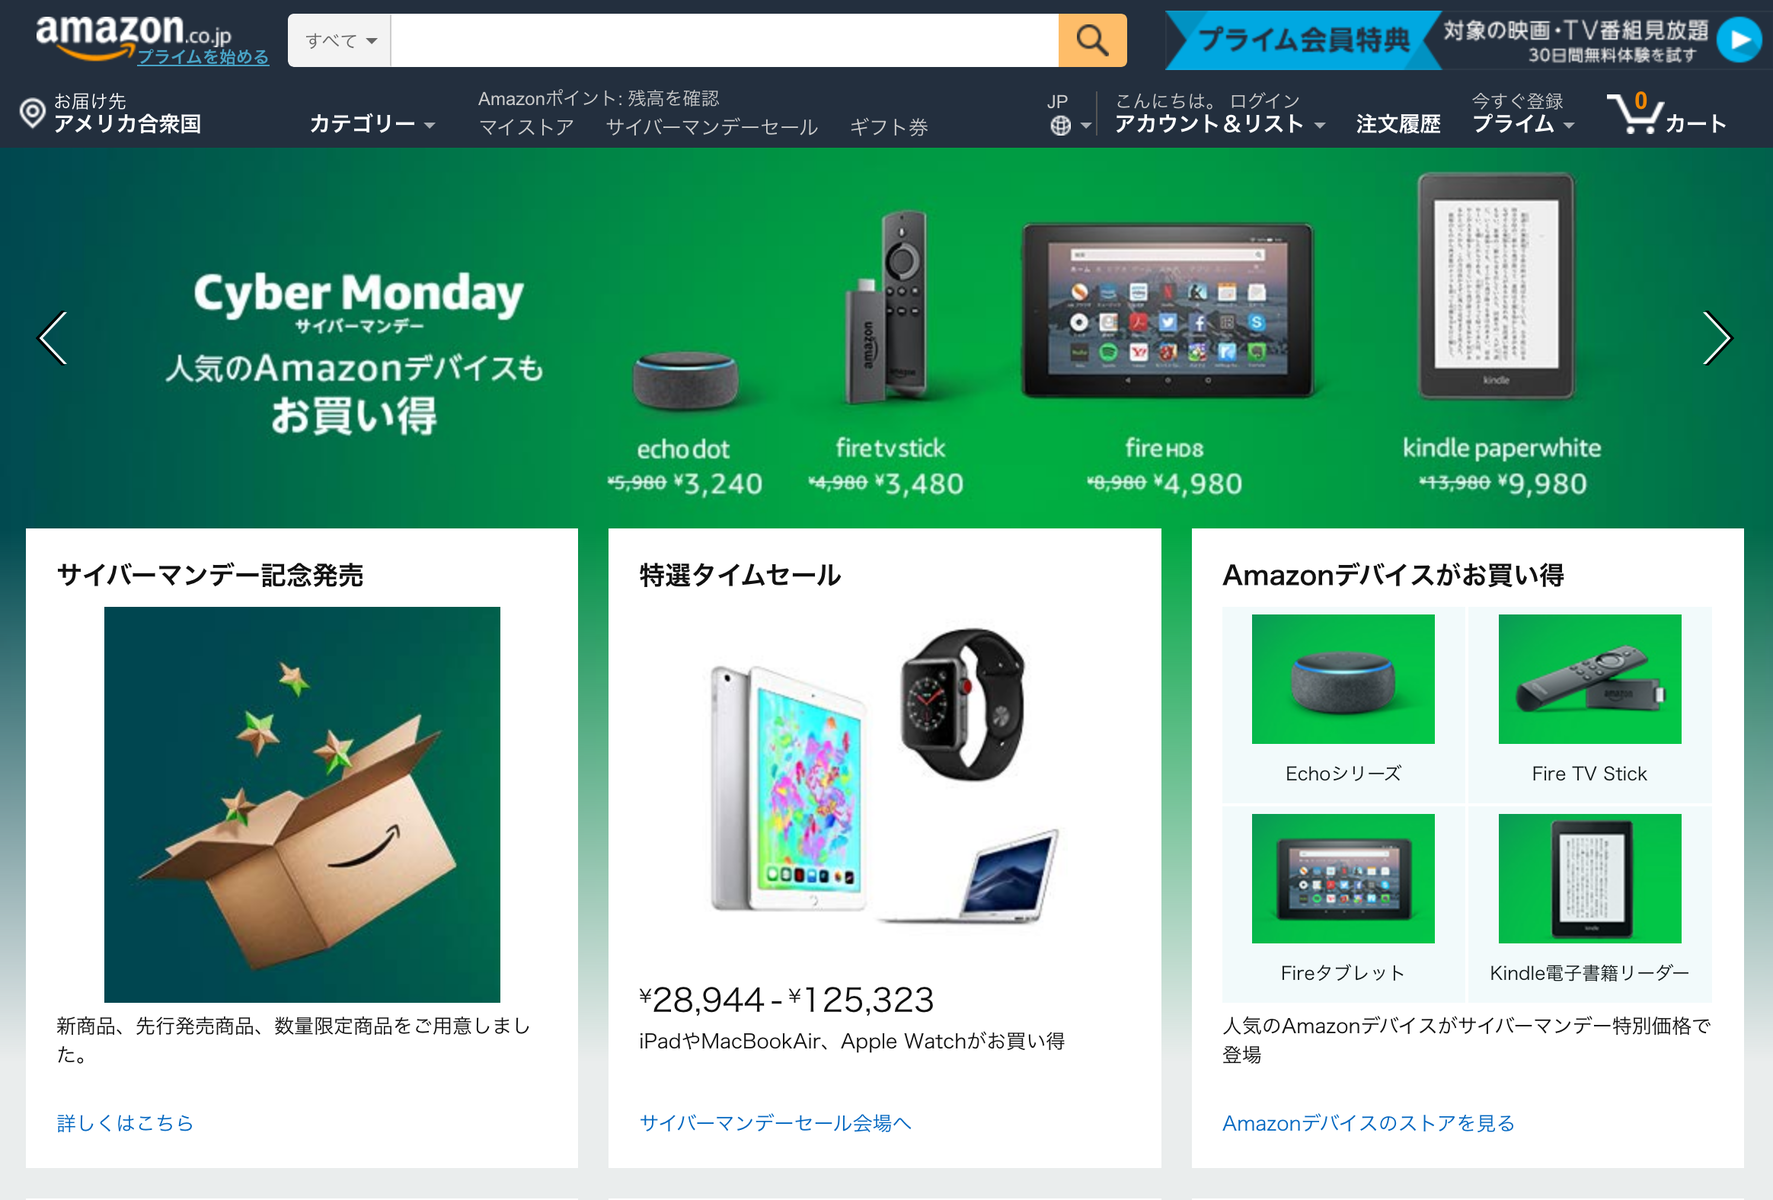Go to previous banner slide arrow
This screenshot has width=1773, height=1200.
tap(53, 338)
